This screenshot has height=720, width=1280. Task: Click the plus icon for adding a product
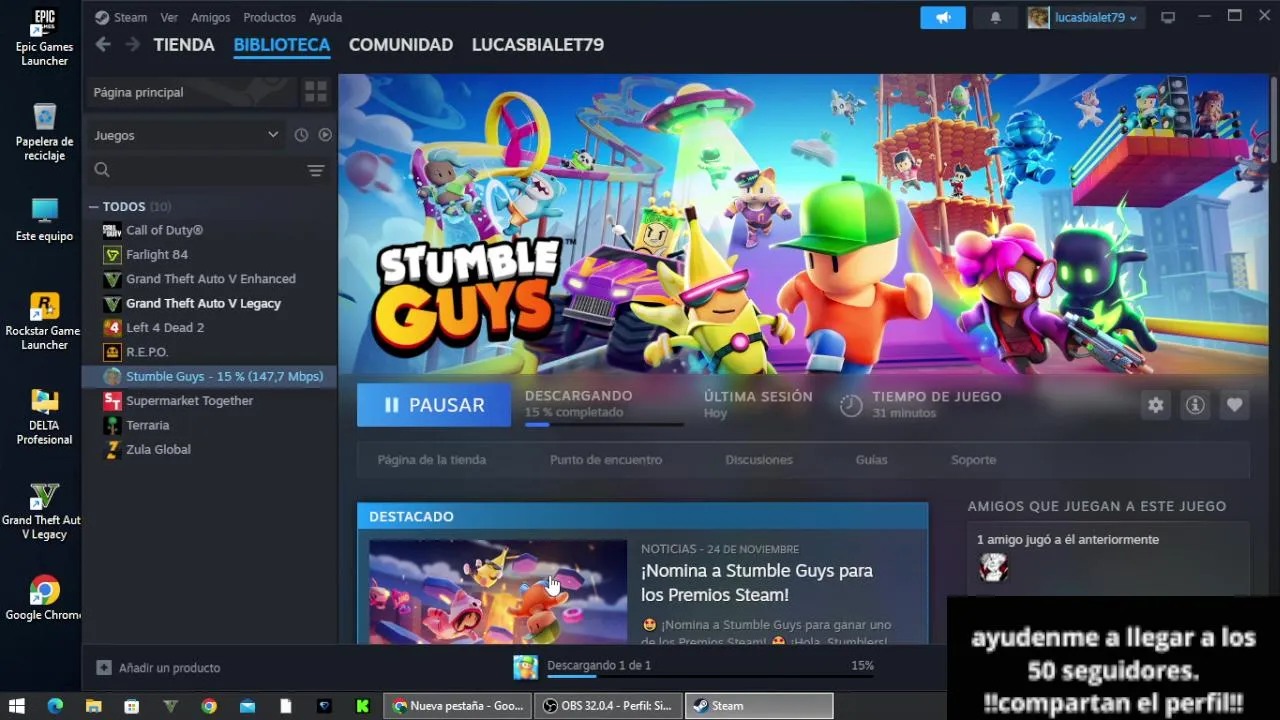tap(104, 667)
